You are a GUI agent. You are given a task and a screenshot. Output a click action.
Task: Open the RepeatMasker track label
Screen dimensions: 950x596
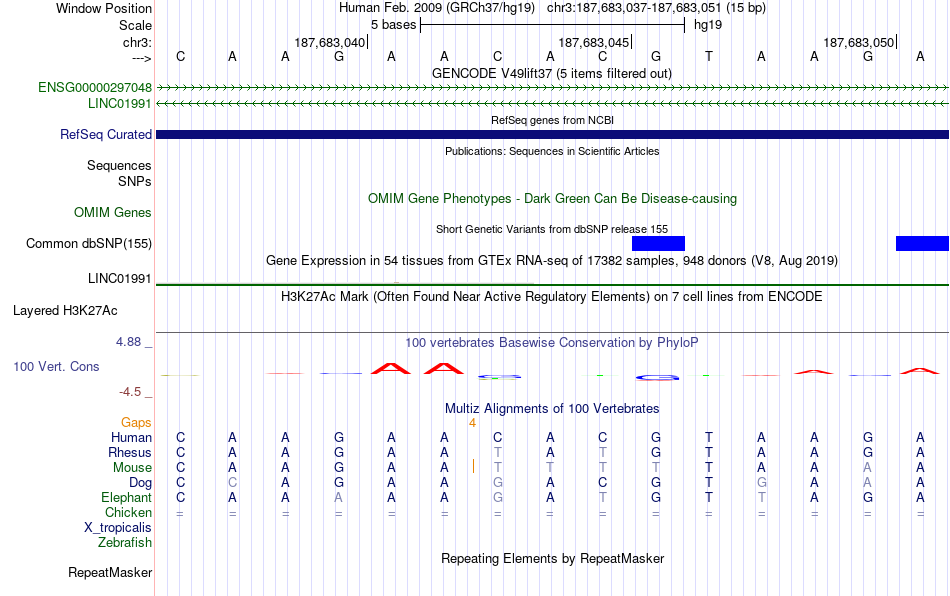pyautogui.click(x=110, y=572)
